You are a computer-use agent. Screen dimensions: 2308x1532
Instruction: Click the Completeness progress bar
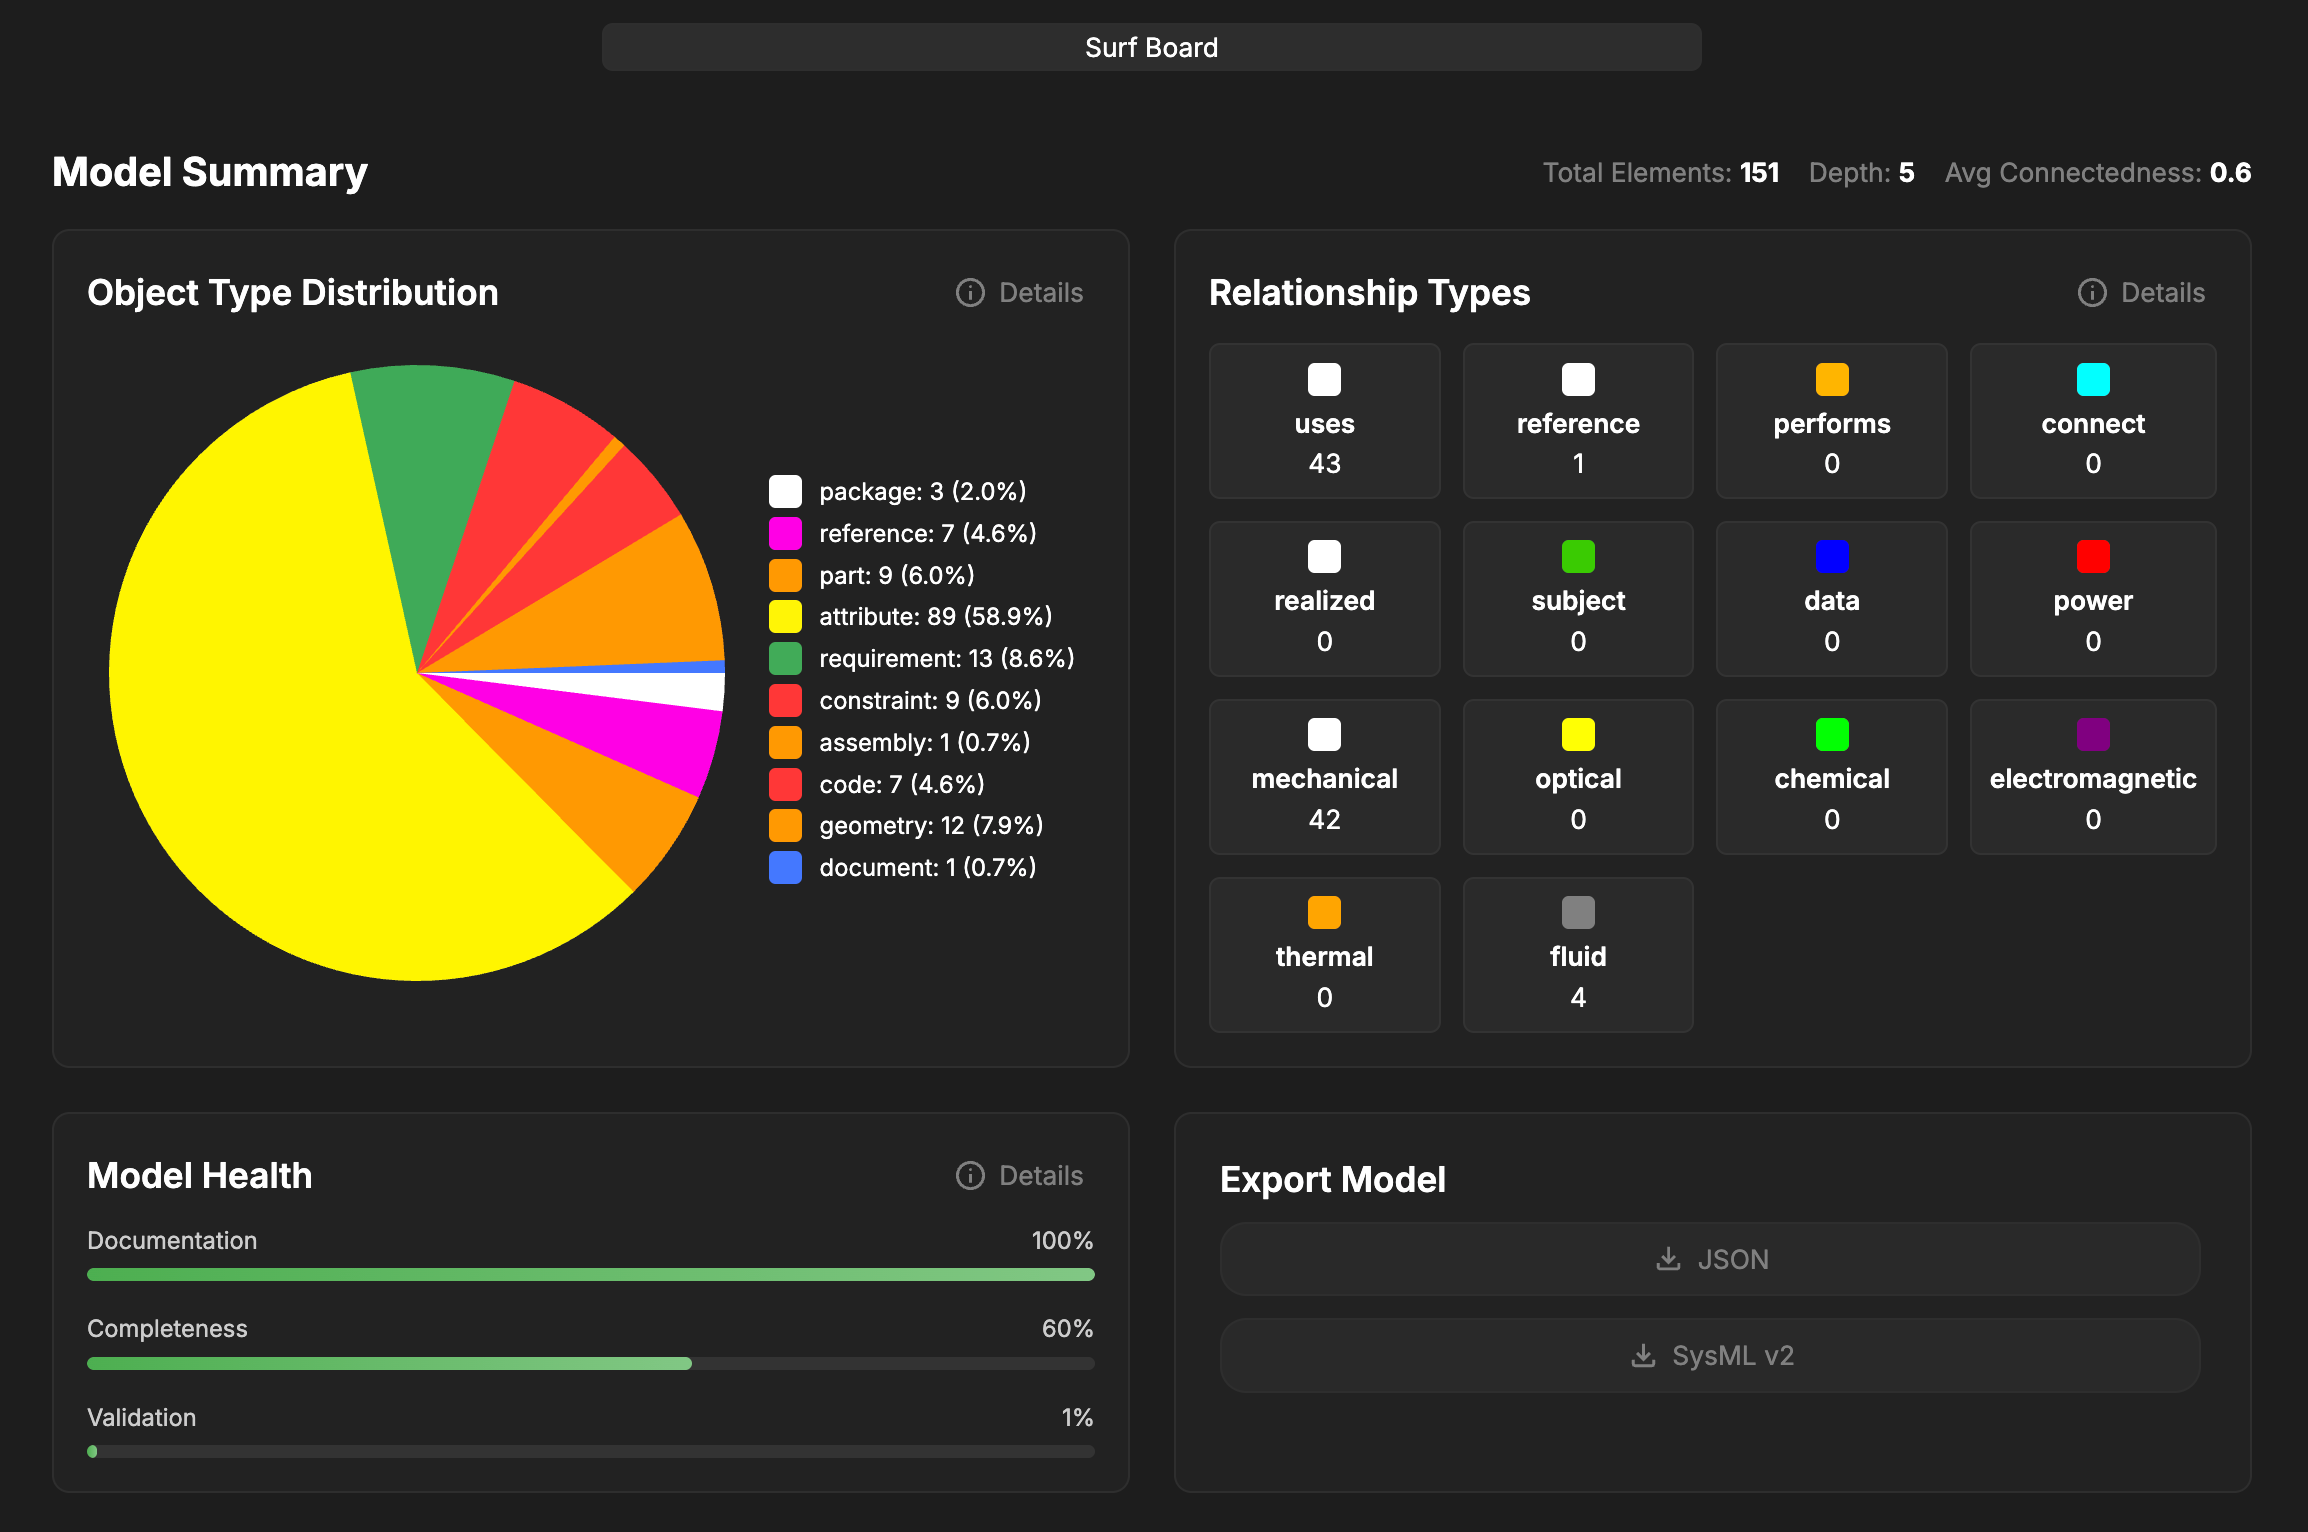coord(590,1363)
